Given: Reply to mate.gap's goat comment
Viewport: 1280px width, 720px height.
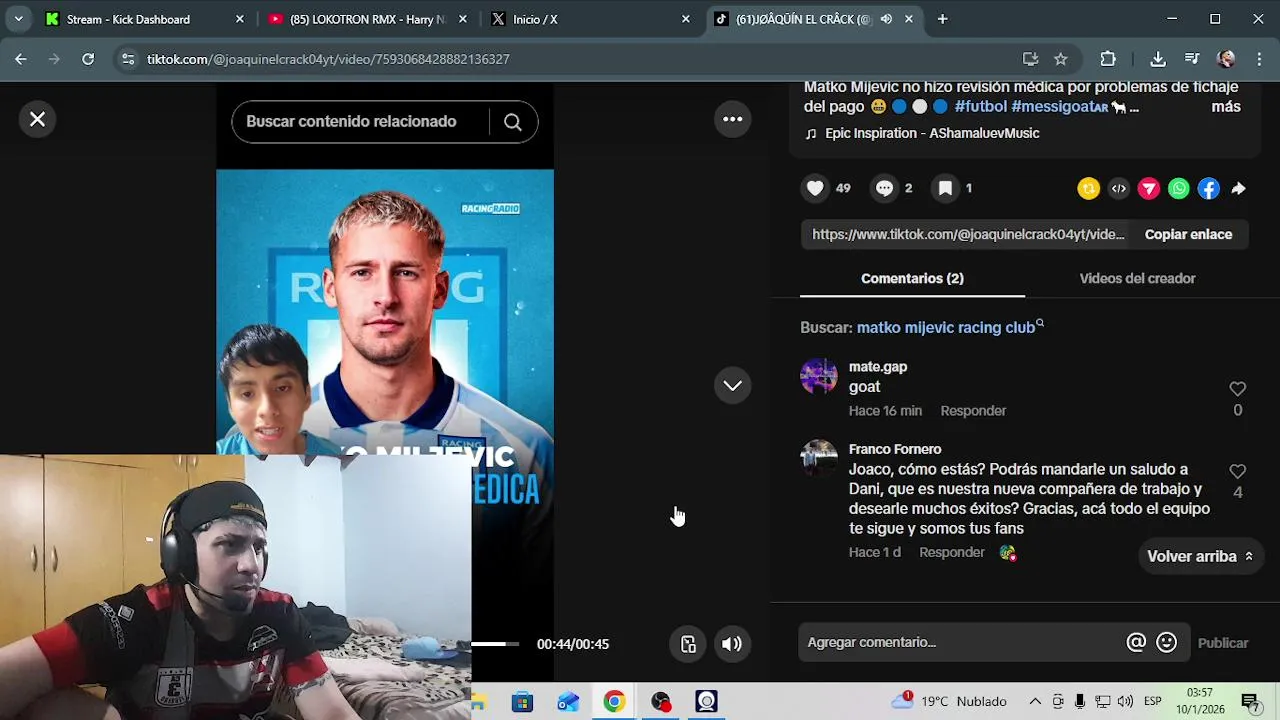Looking at the screenshot, I should pos(973,411).
